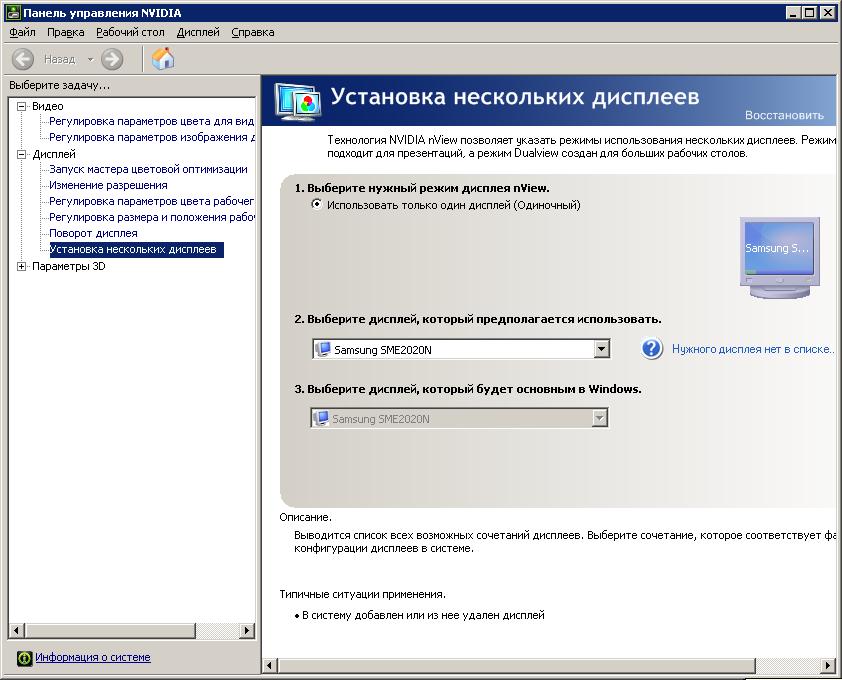Image resolution: width=842 pixels, height=680 pixels.
Task: Collapse the Видео tree node
Action: pyautogui.click(x=21, y=106)
